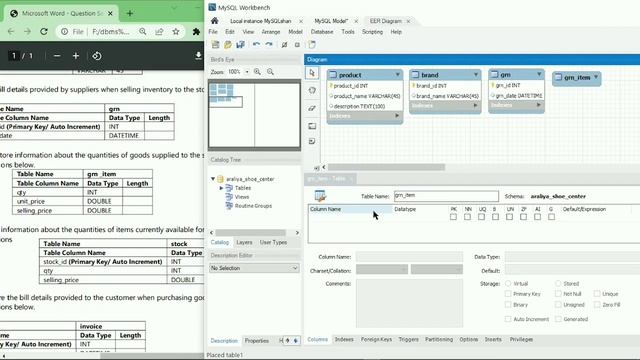Screen dimensions: 640x360
Task: Click the PDF page number field
Action: point(14,56)
